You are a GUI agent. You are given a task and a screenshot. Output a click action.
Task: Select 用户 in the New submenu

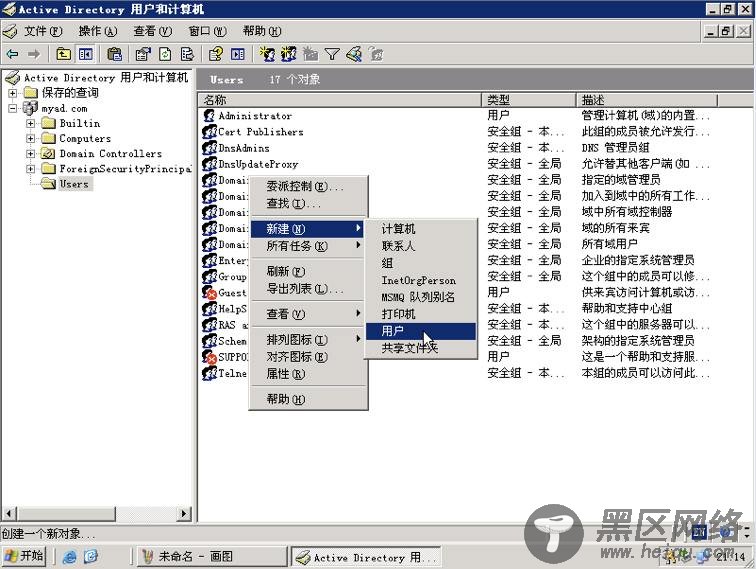(421, 331)
